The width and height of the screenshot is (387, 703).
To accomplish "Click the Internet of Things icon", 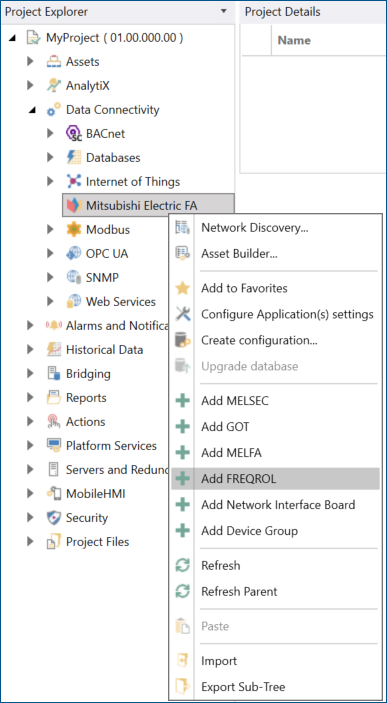I will 74,182.
